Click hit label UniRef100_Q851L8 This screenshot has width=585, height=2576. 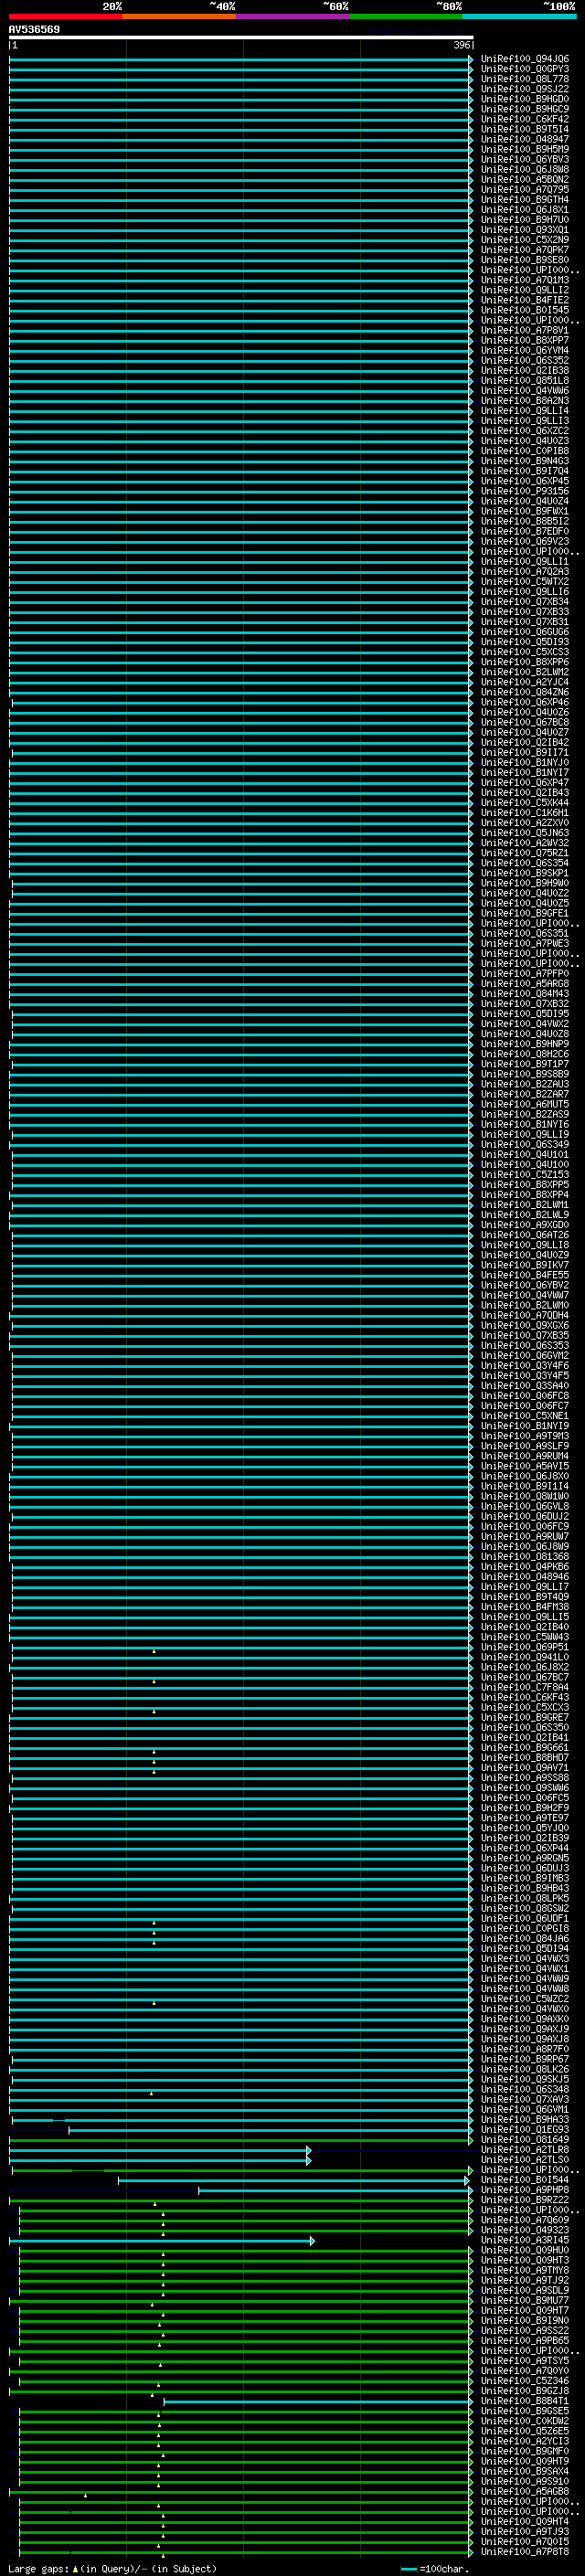[x=525, y=380]
